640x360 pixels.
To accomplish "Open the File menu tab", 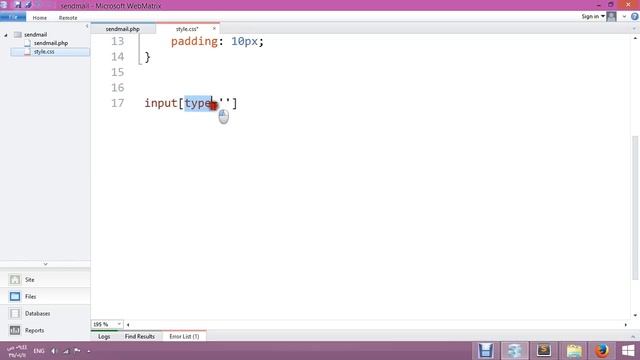I will [13, 17].
